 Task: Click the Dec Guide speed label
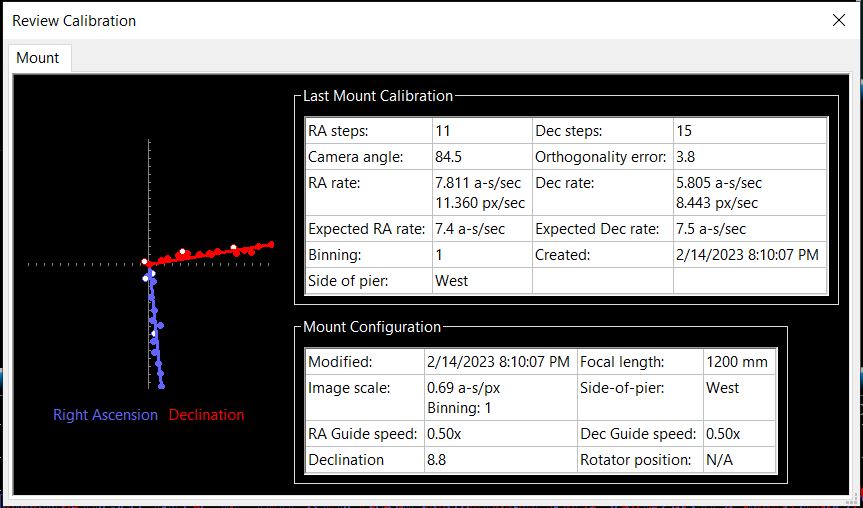(x=638, y=434)
